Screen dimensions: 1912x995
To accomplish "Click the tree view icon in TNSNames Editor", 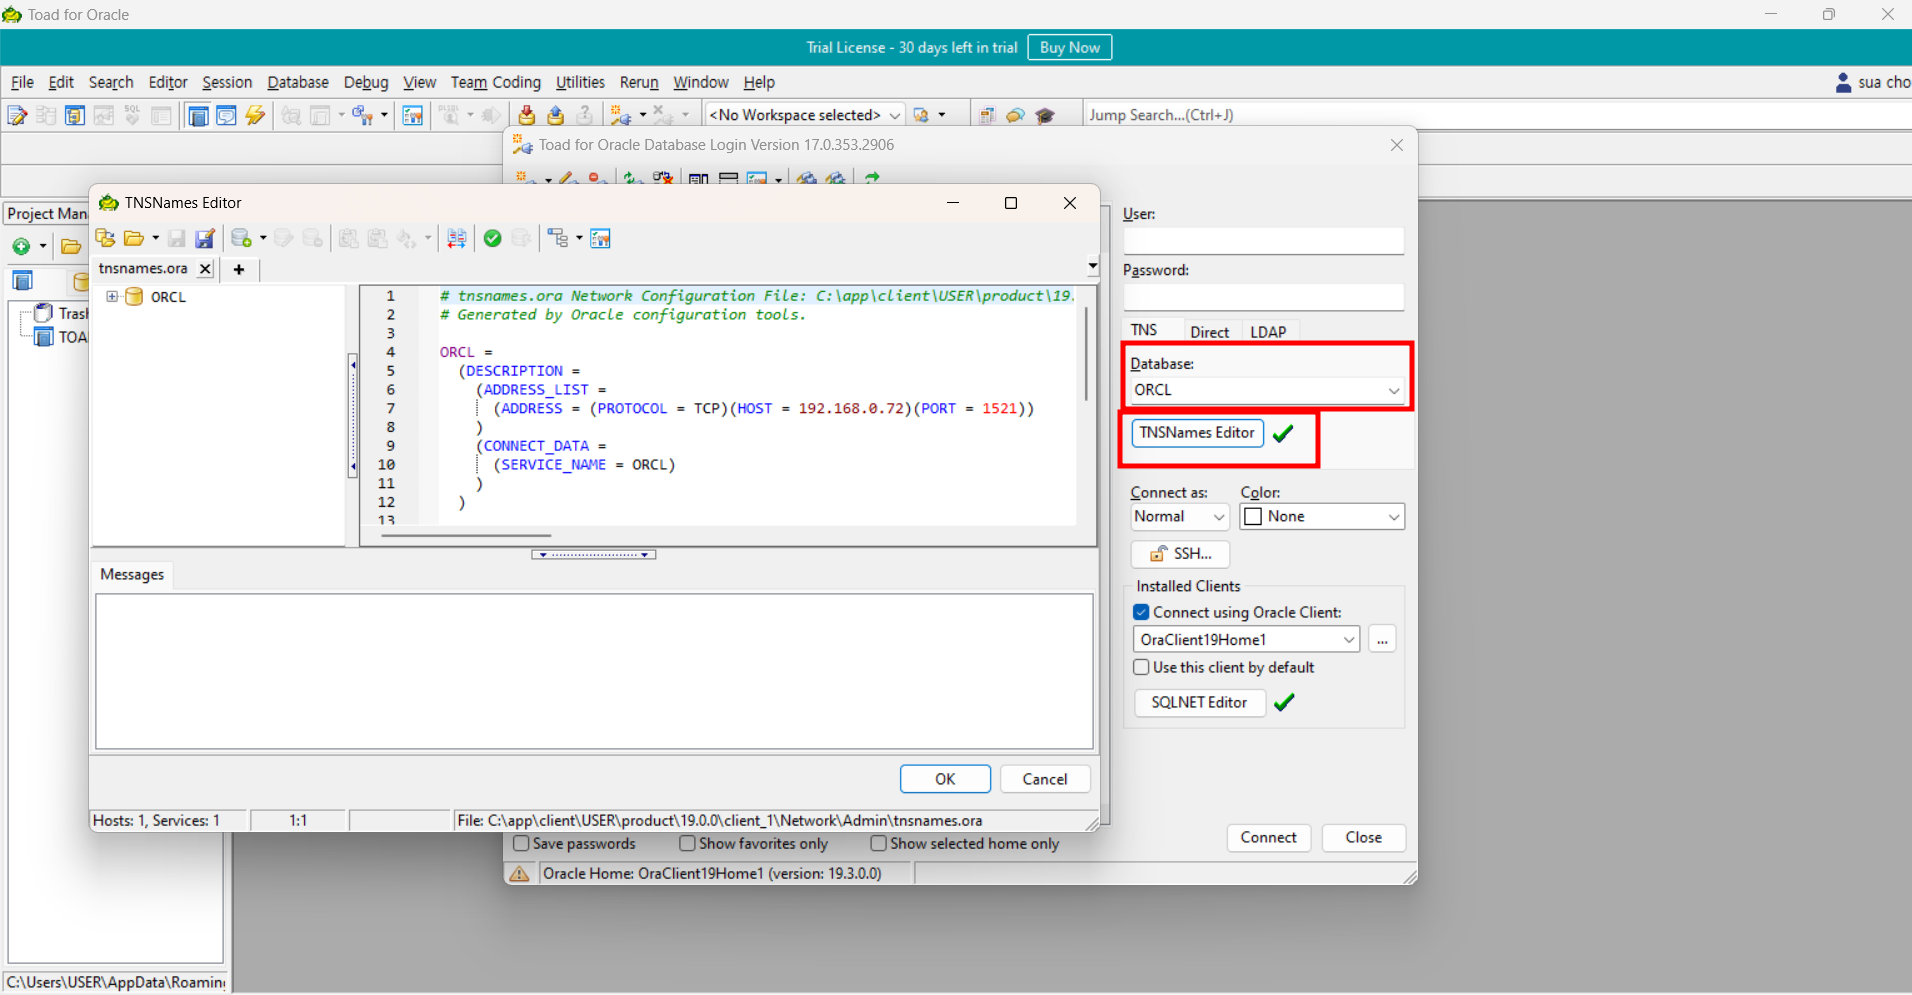I will point(557,238).
